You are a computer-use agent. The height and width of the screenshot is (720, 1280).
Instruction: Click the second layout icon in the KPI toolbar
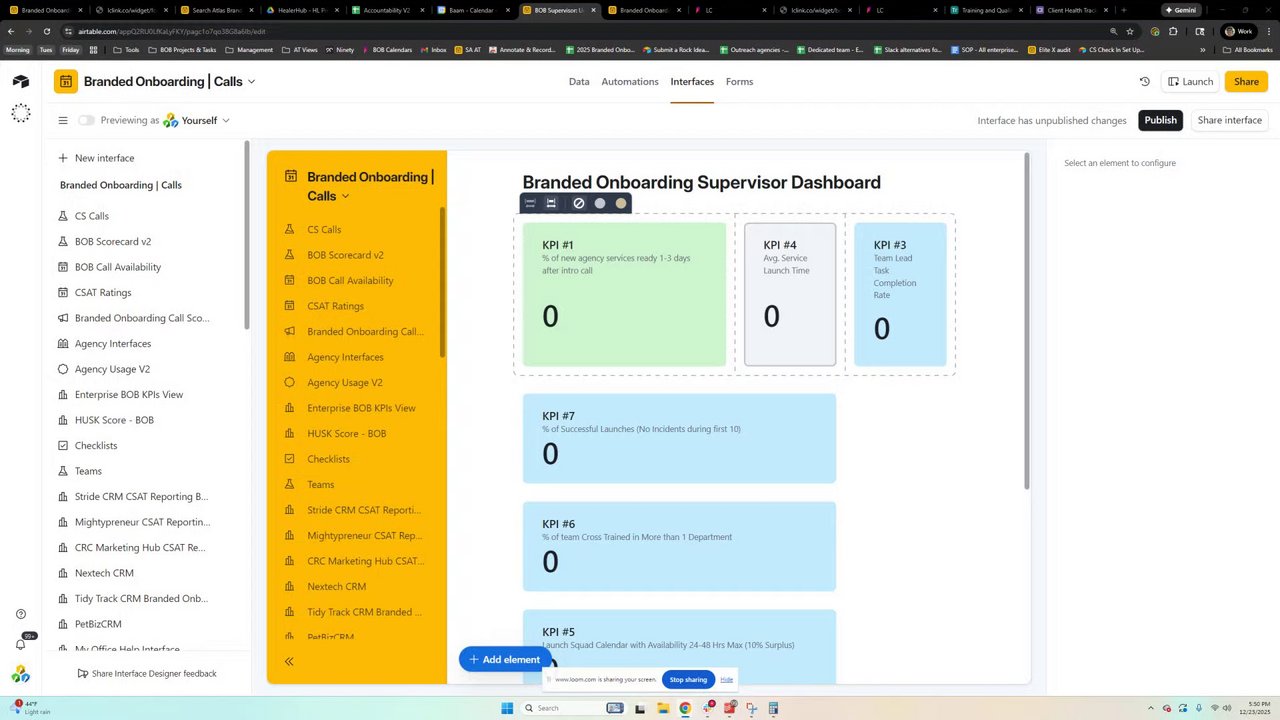click(551, 203)
